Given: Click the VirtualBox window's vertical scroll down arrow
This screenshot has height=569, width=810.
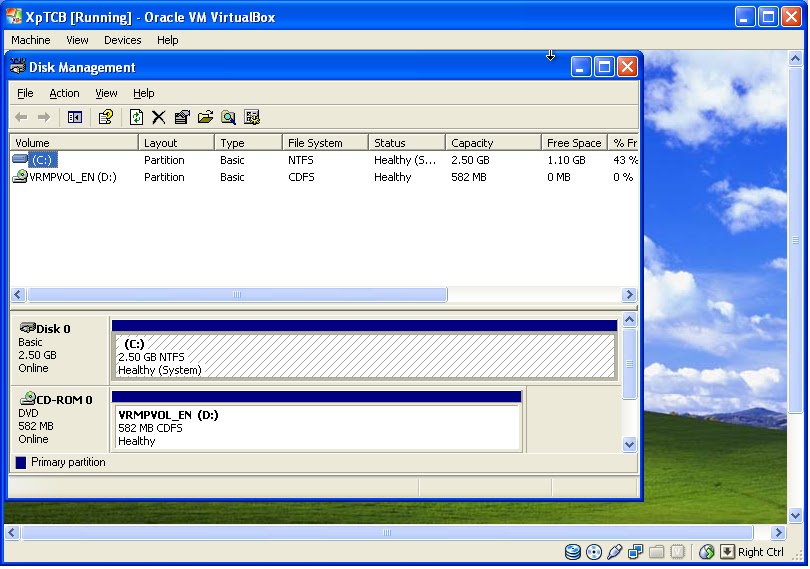Looking at the screenshot, I should (796, 515).
